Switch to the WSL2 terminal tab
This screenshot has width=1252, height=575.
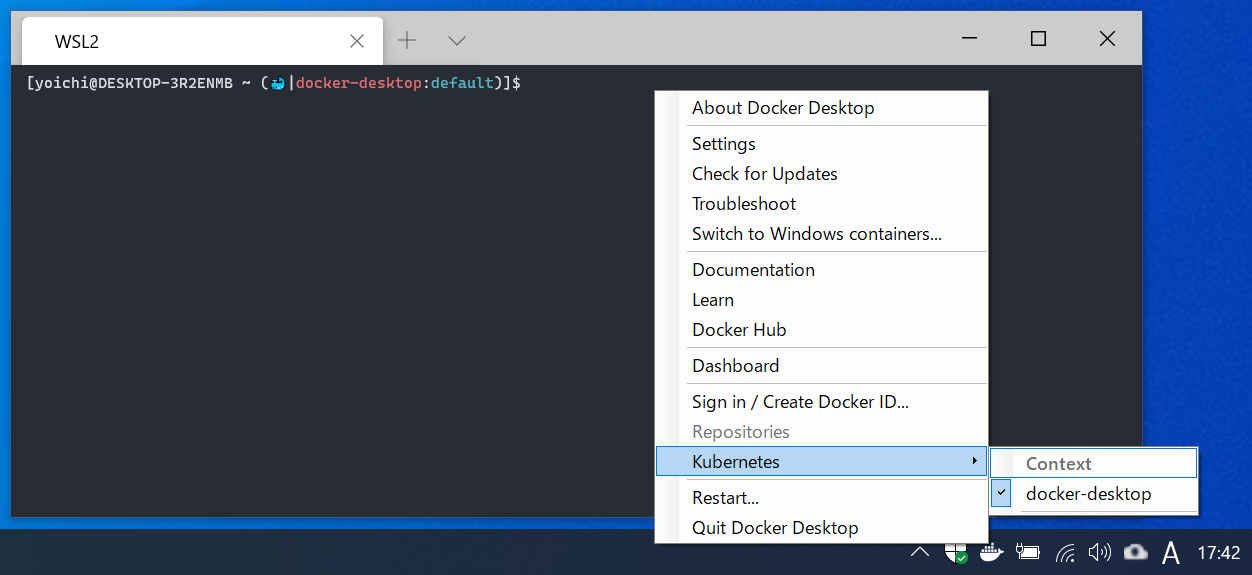(202, 41)
